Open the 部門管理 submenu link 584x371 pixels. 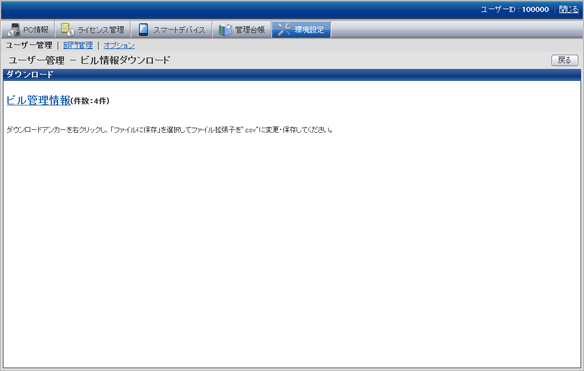[78, 45]
